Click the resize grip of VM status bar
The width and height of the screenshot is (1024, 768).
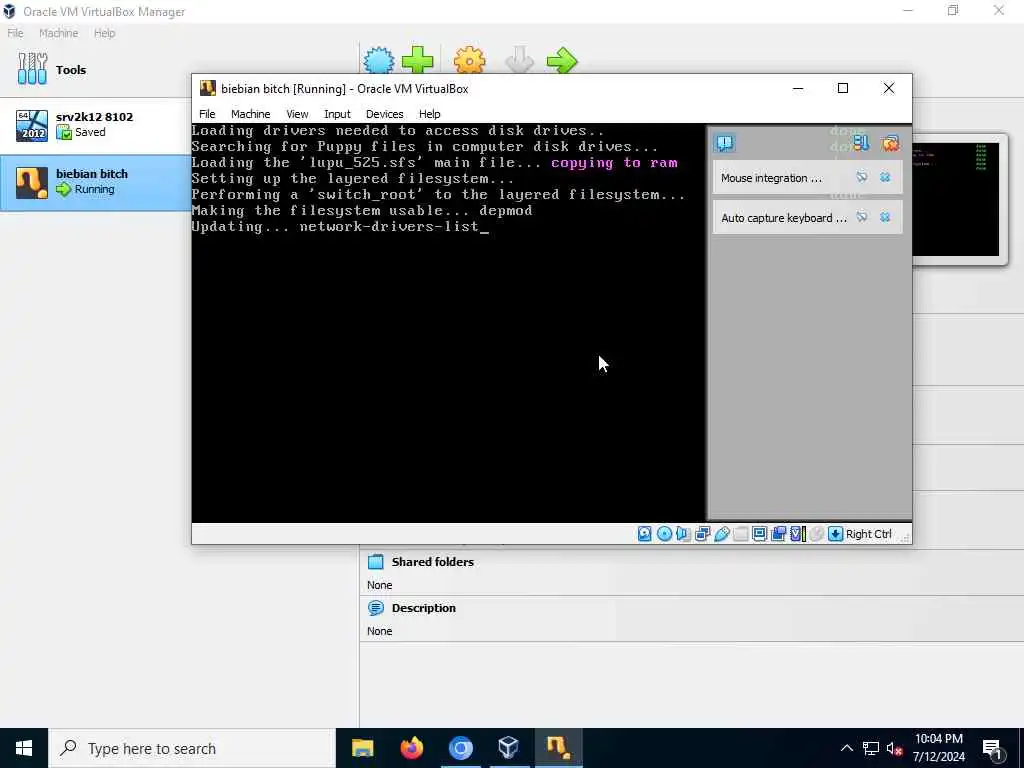pos(904,537)
